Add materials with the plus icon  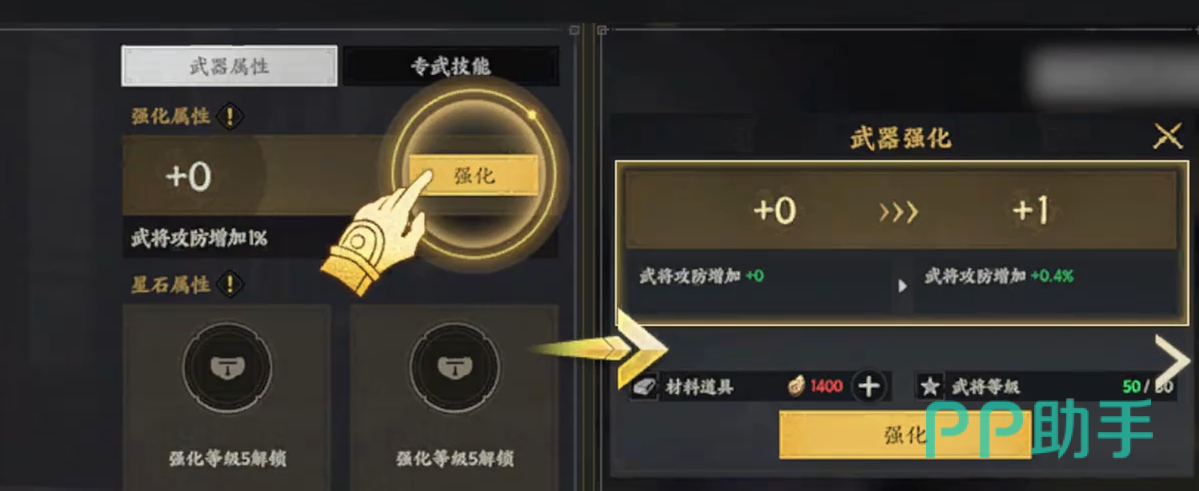[x=868, y=386]
